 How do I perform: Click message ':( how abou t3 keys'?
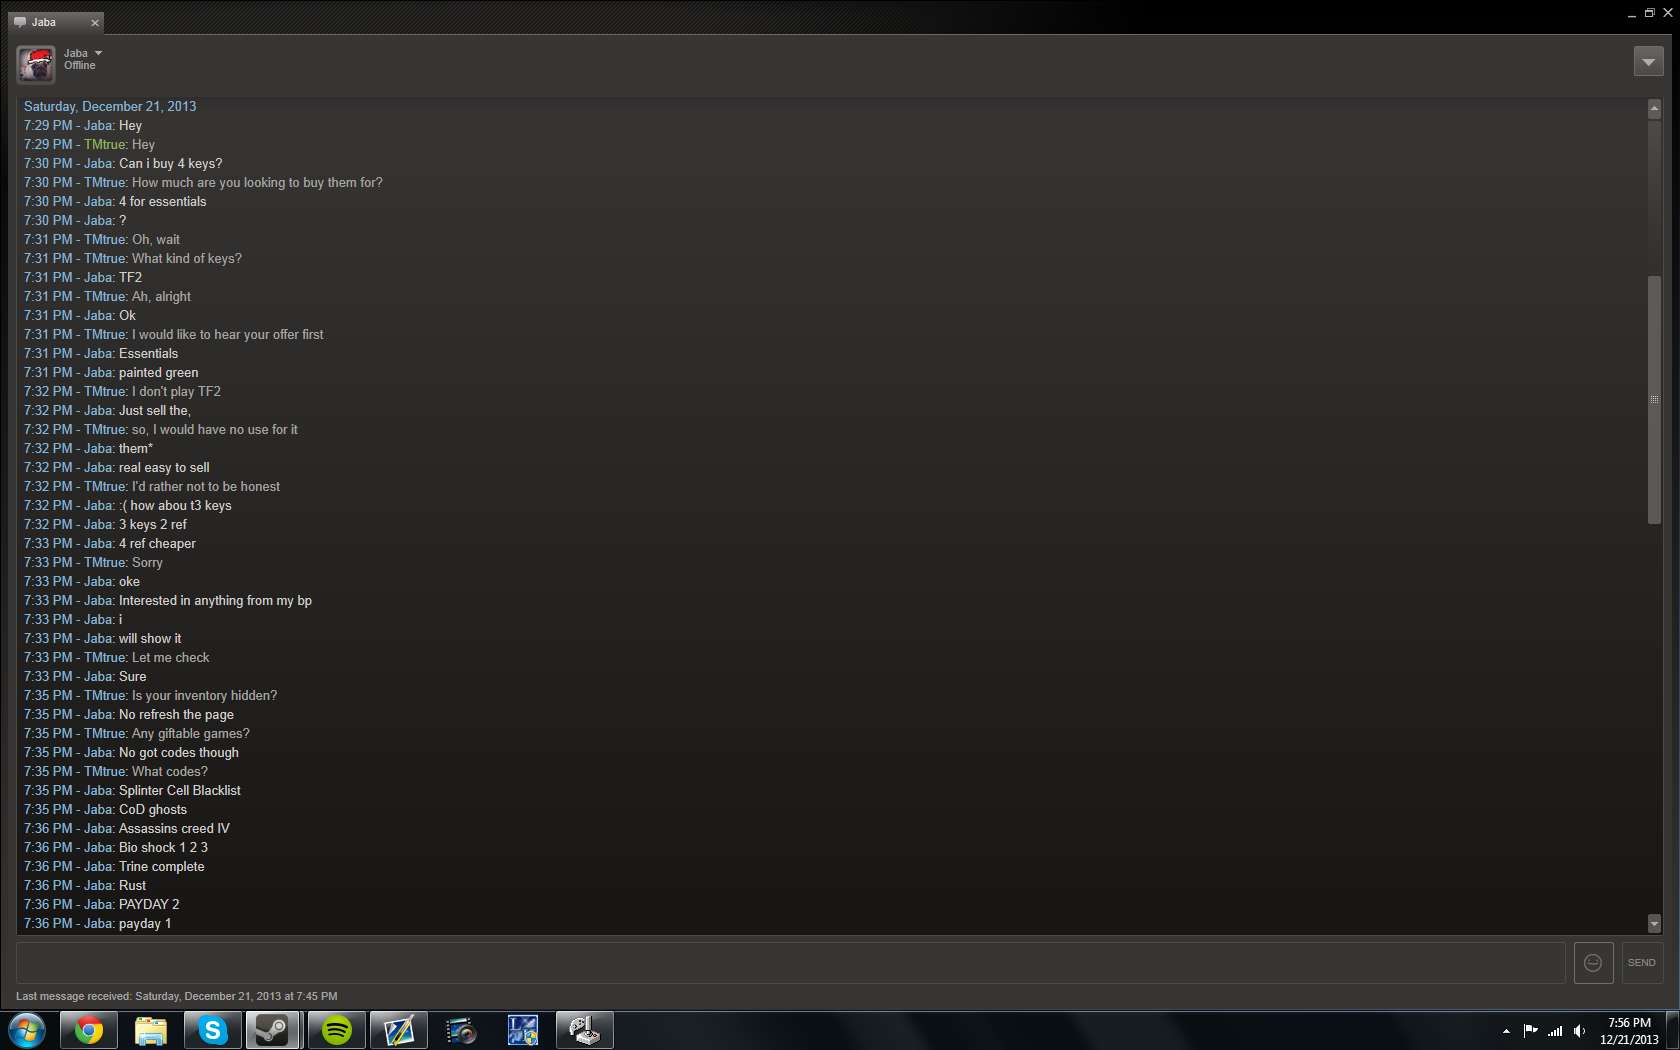pos(175,506)
